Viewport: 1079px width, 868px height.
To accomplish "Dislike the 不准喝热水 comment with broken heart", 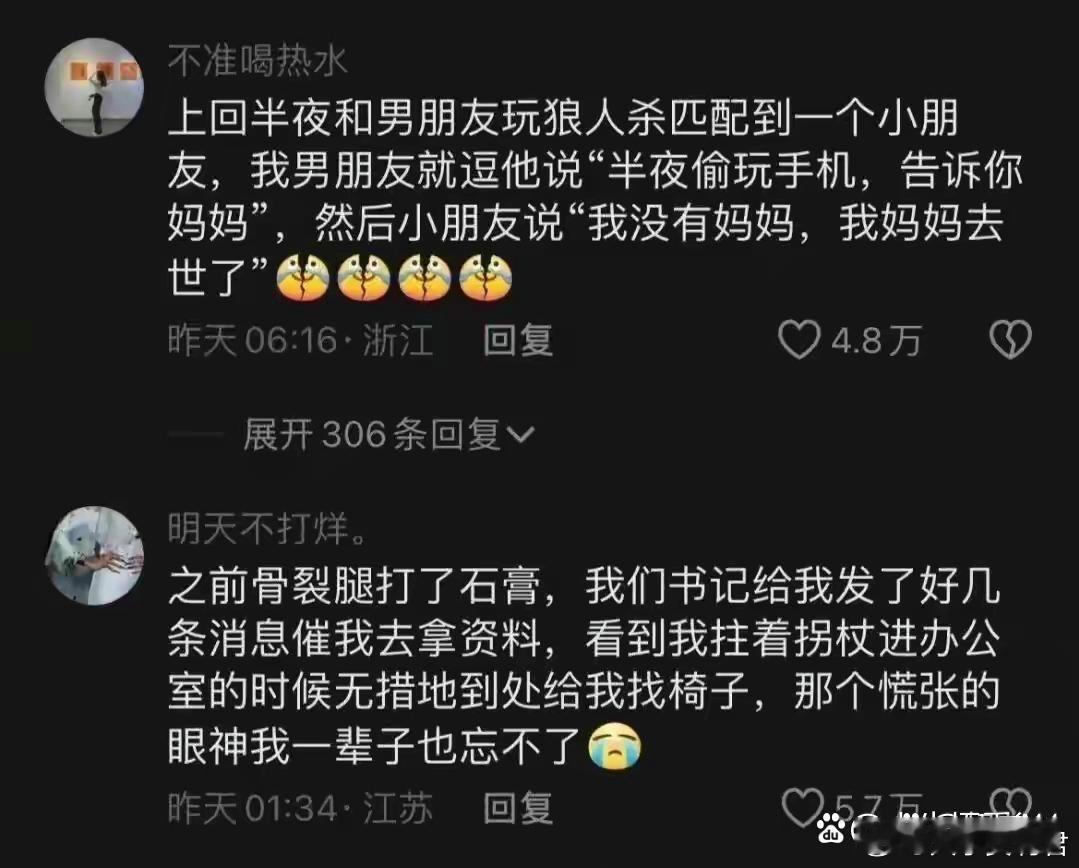I will (x=1010, y=339).
